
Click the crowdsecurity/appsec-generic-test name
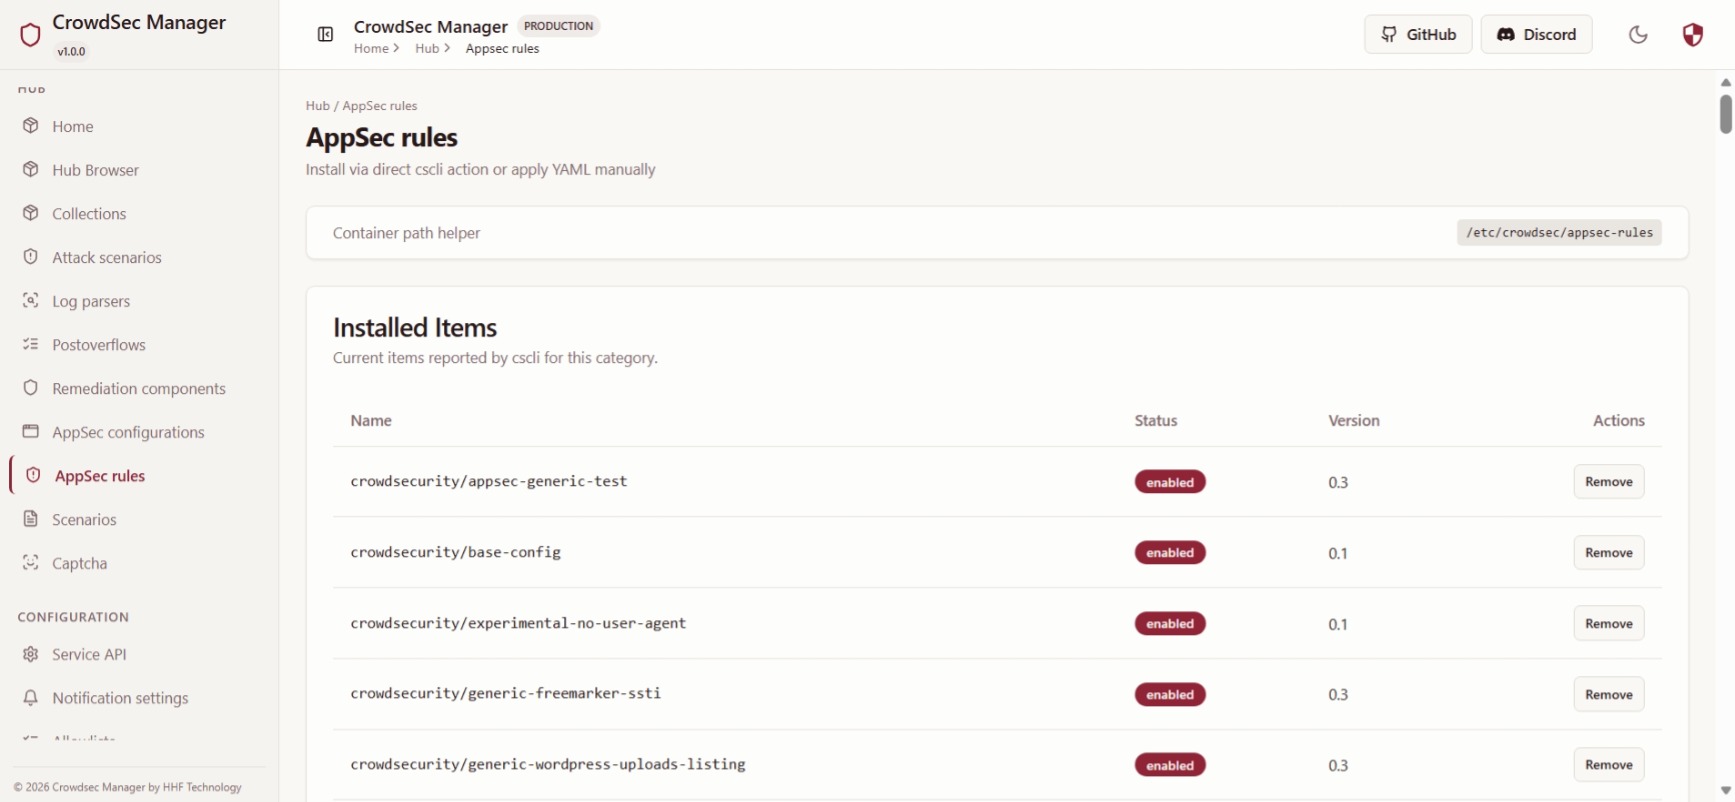[489, 481]
